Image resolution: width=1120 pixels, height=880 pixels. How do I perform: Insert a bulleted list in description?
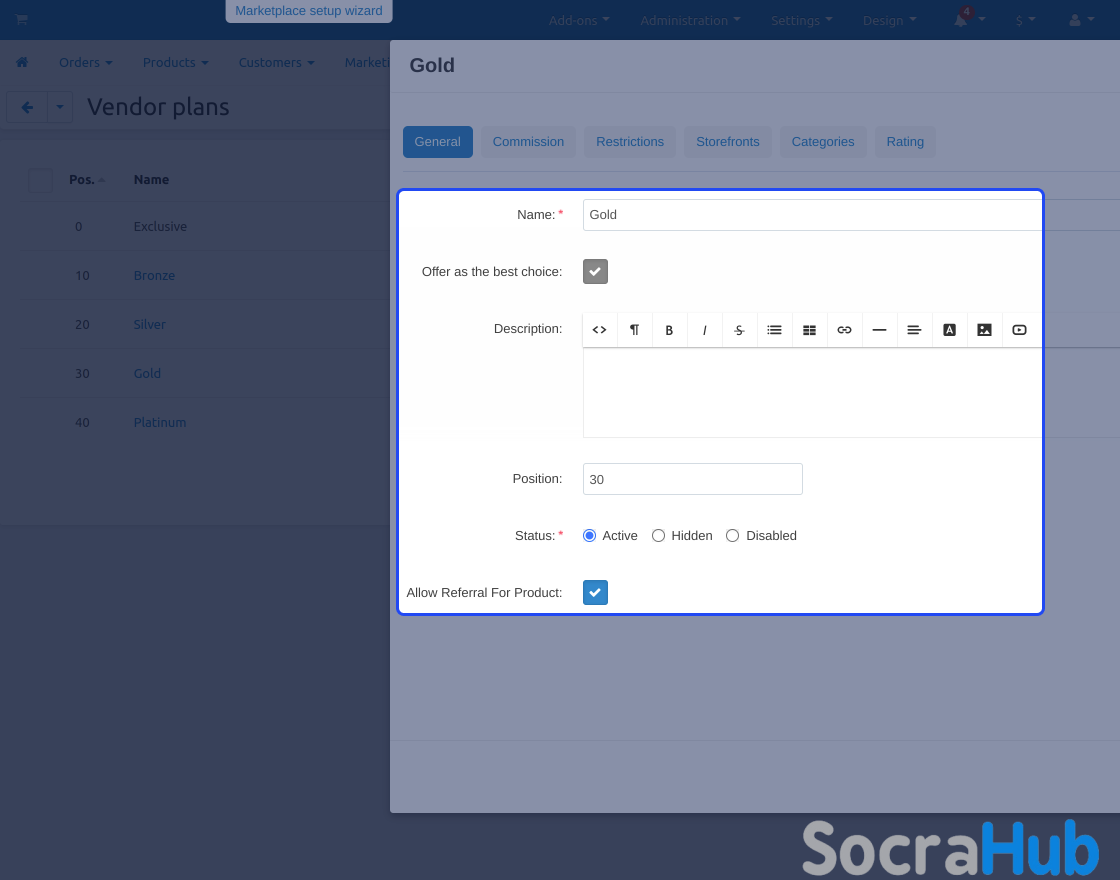click(x=774, y=330)
